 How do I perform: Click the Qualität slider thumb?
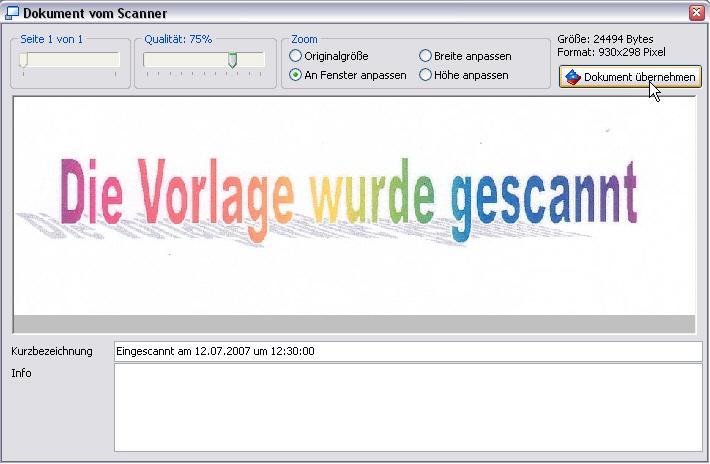pos(232,60)
